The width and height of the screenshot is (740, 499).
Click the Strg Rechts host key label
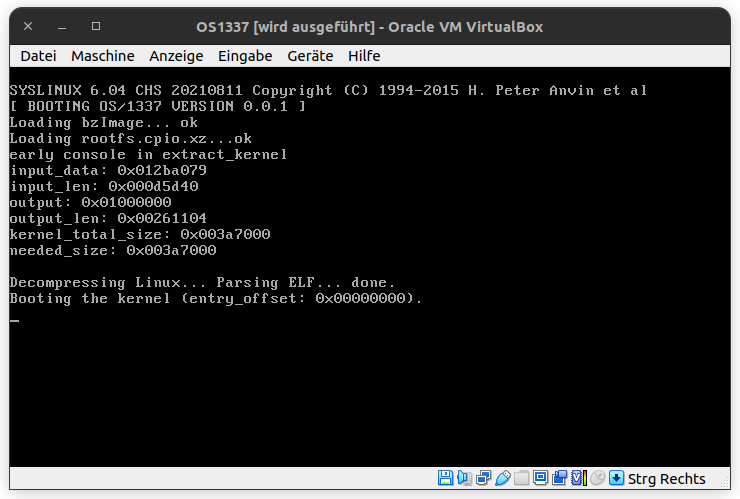666,479
